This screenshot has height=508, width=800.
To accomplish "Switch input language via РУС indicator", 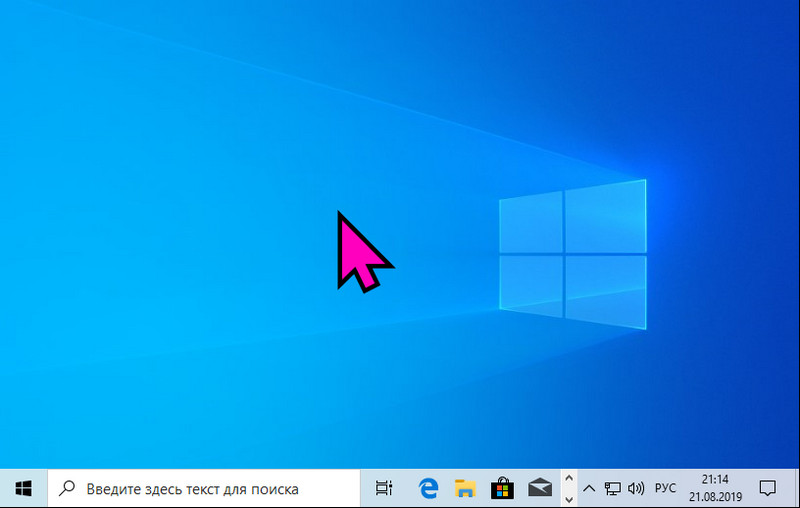I will pyautogui.click(x=665, y=489).
